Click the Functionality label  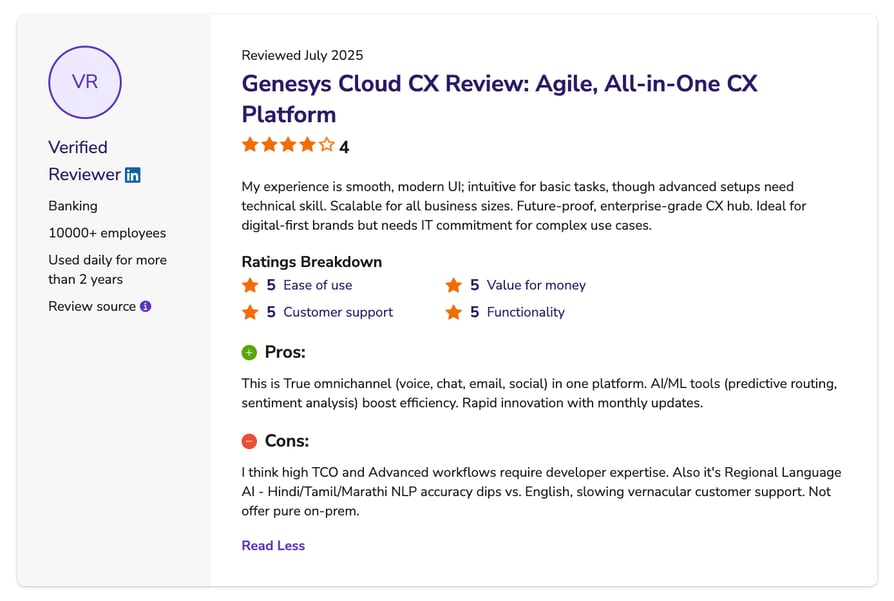pos(526,312)
